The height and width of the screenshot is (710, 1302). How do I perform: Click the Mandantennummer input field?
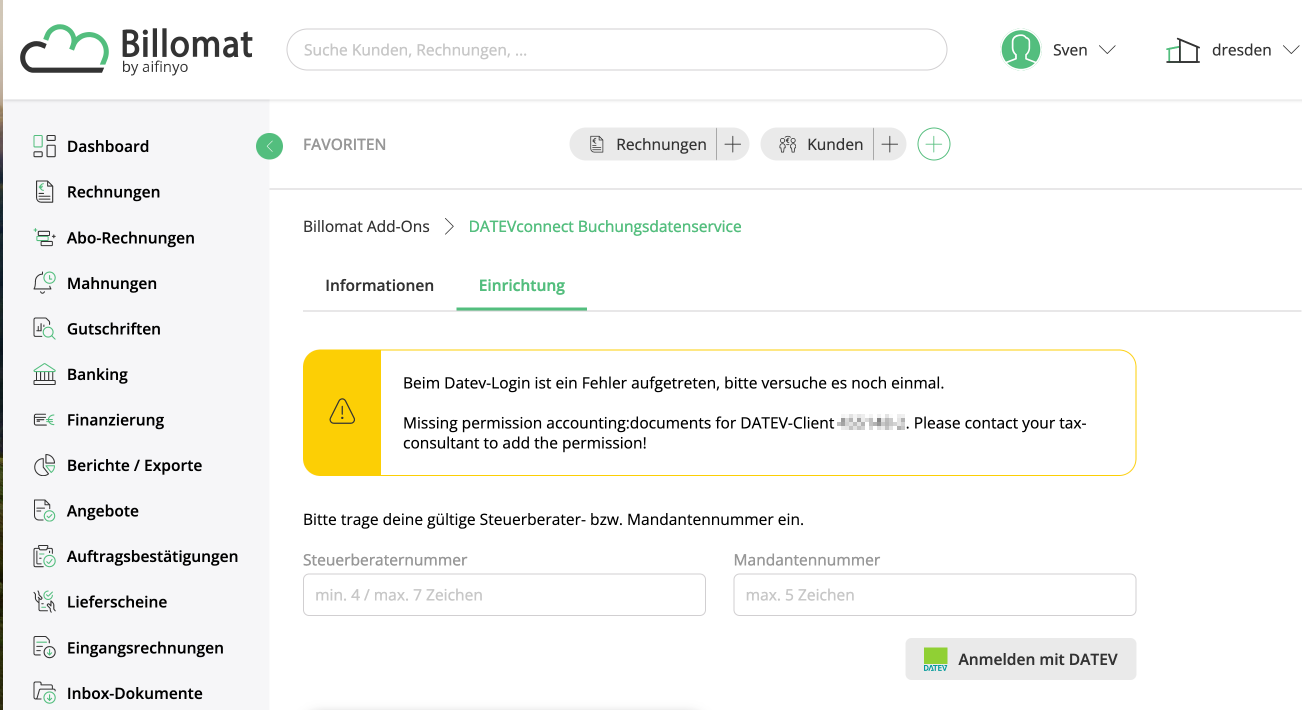click(x=934, y=595)
